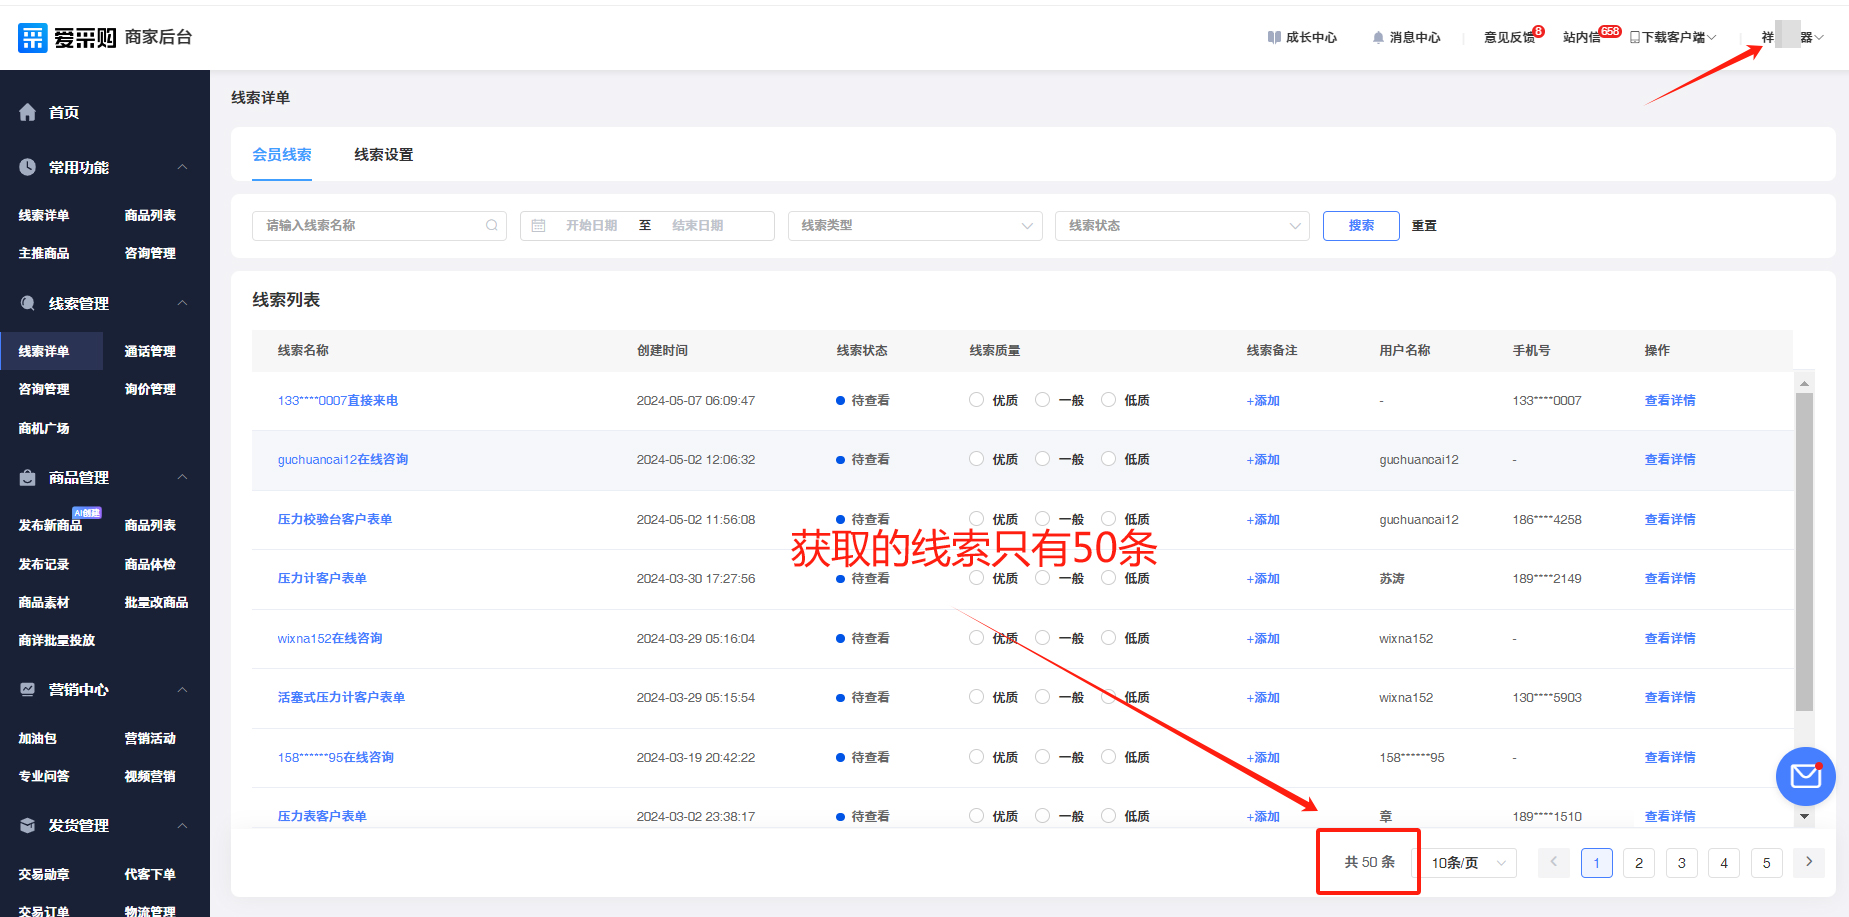The width and height of the screenshot is (1849, 917).
Task: Select 优质 for the 133****0007直接来电 row
Action: [x=977, y=400]
